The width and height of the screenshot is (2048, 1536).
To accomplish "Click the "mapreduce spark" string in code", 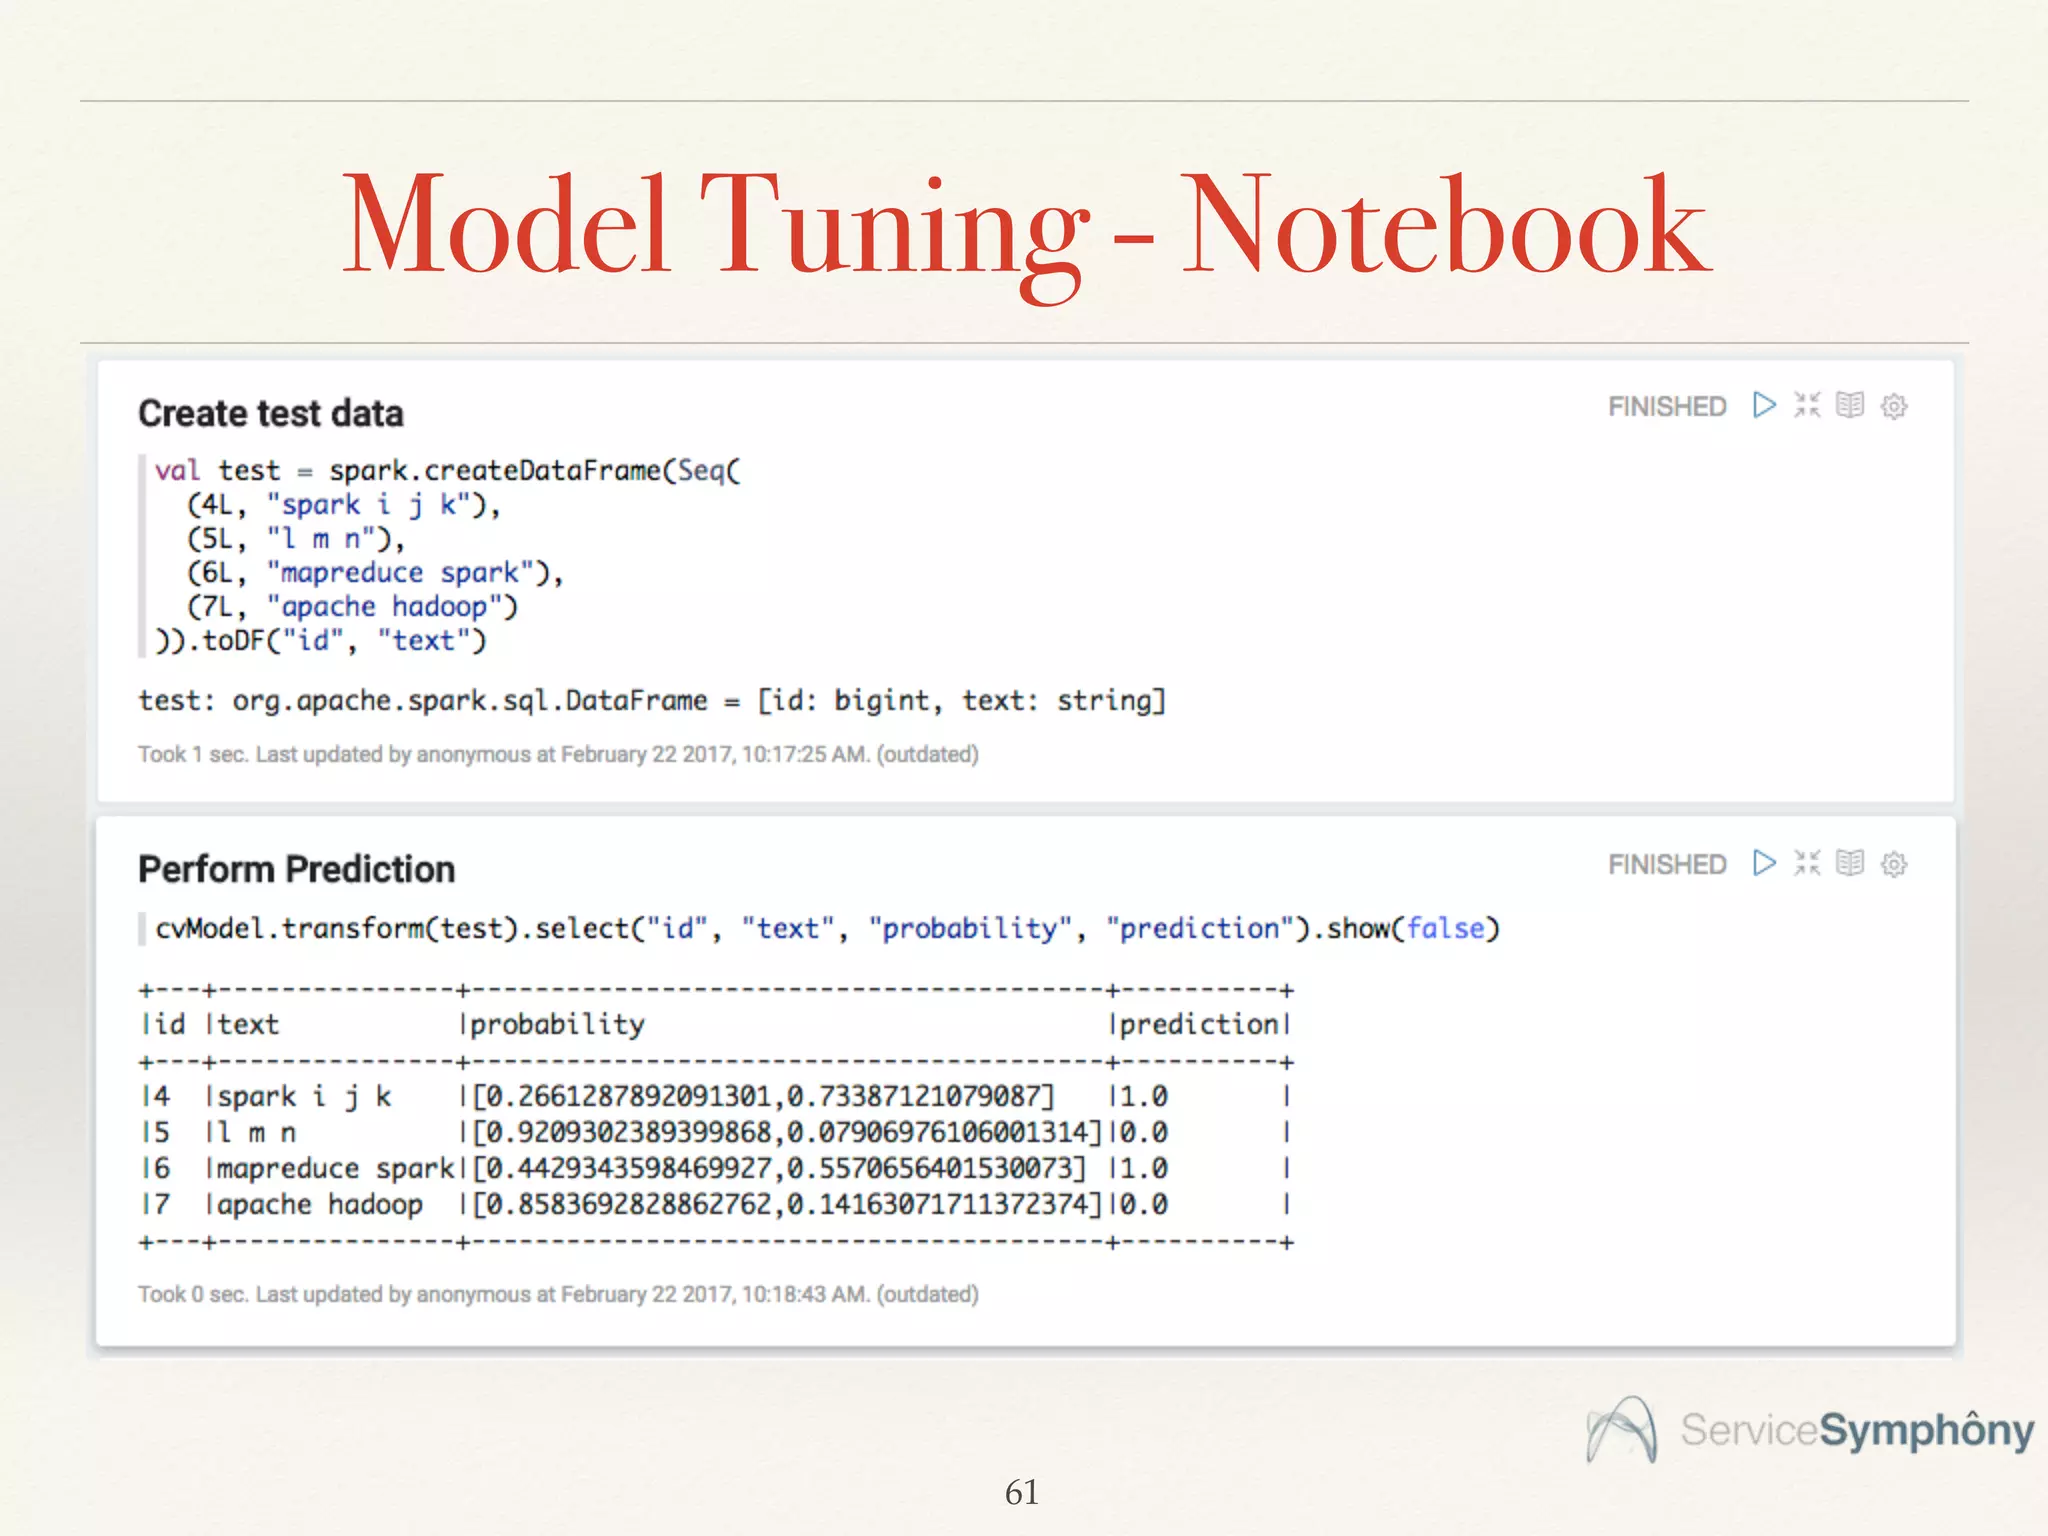I will coord(400,573).
